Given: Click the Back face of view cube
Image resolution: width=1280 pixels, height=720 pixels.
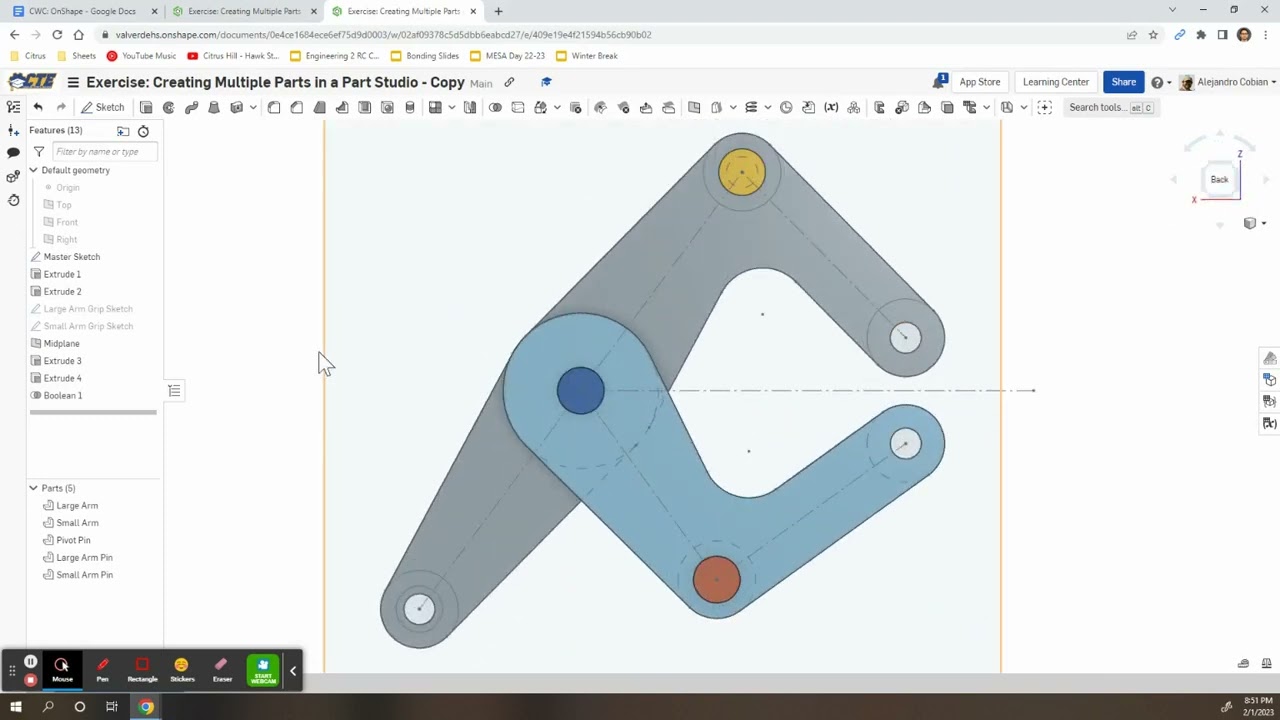Looking at the screenshot, I should coord(1220,179).
